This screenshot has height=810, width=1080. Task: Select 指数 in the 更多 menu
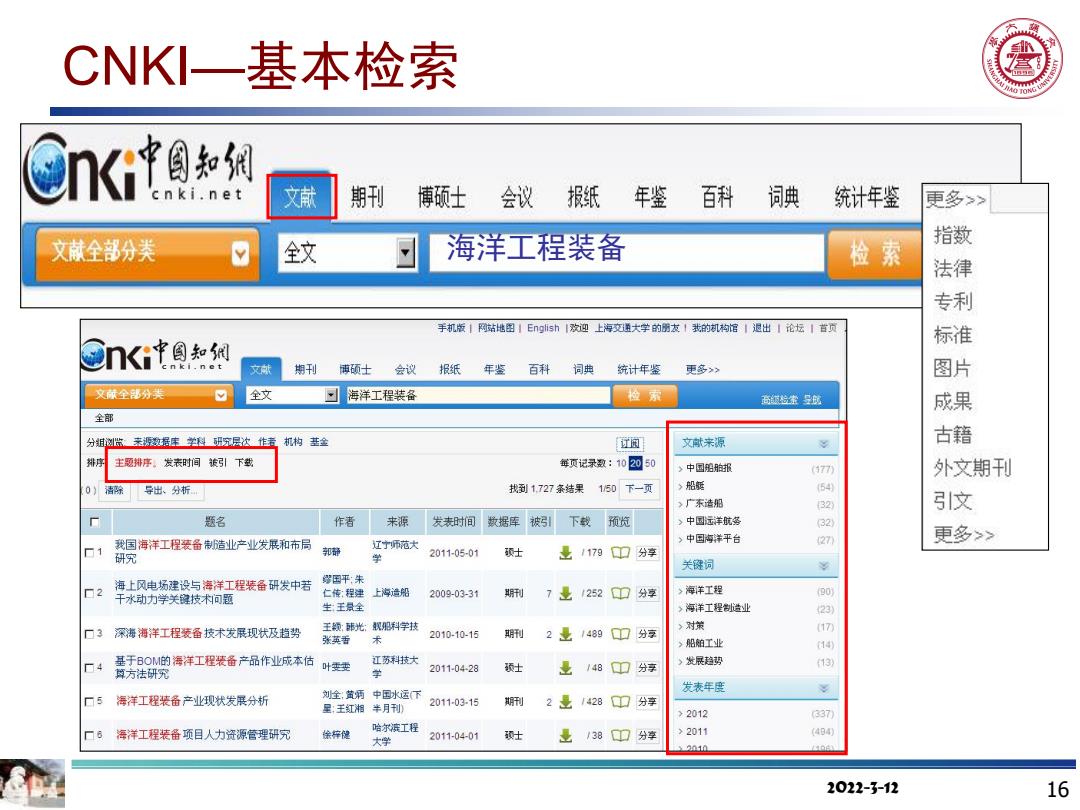click(953, 235)
